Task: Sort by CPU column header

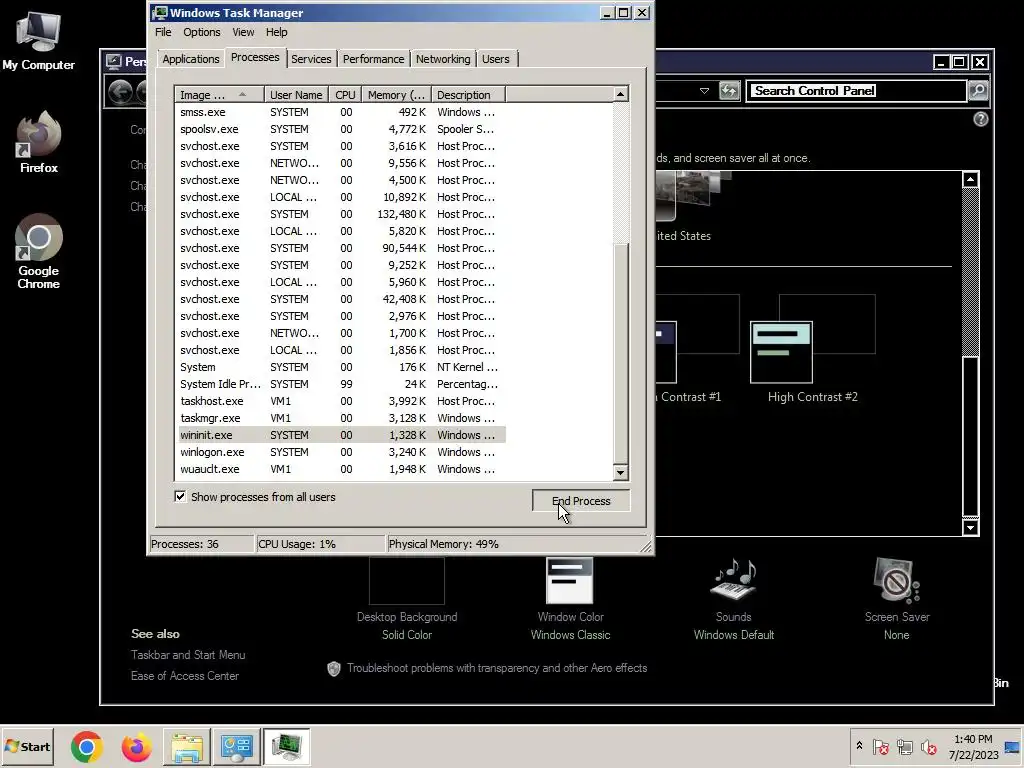Action: (345, 95)
